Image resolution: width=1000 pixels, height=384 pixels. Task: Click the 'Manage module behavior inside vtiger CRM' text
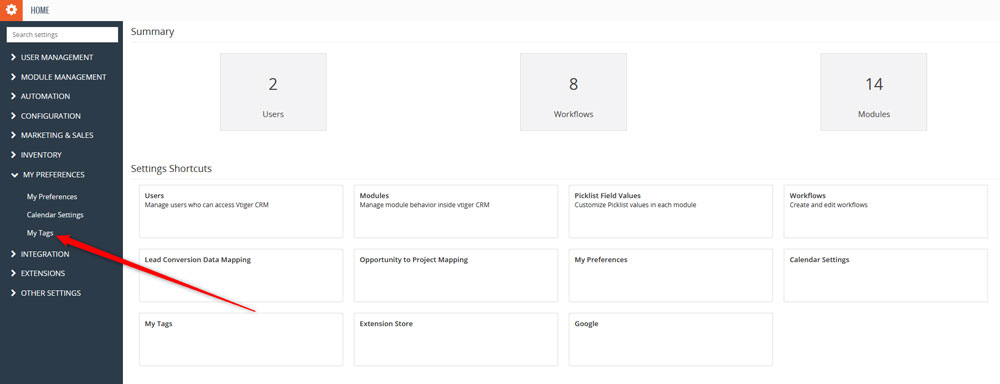pyautogui.click(x=424, y=205)
